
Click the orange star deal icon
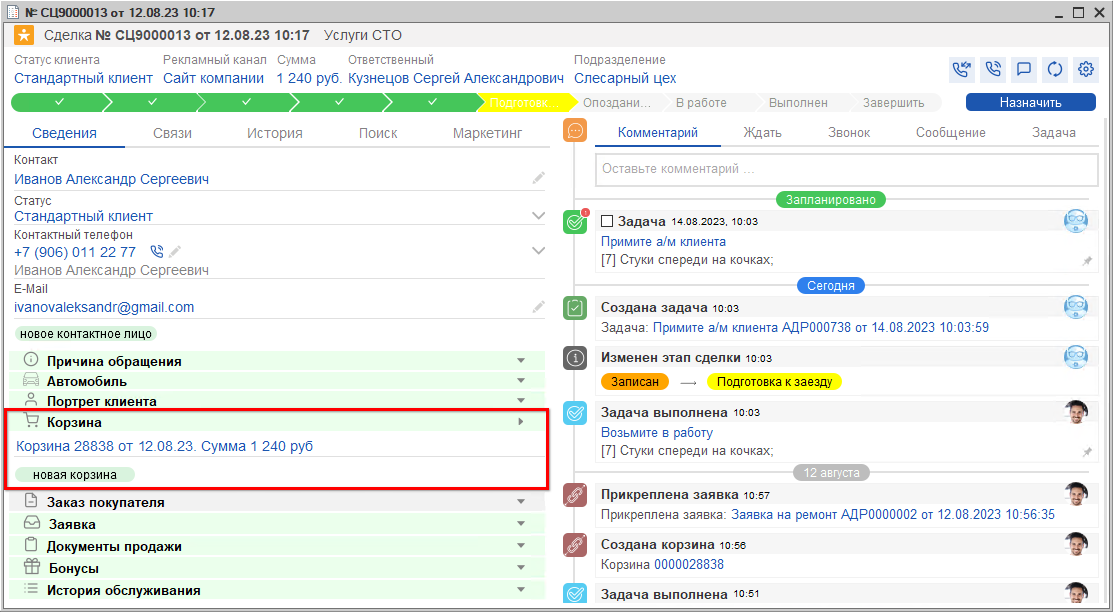(x=24, y=36)
